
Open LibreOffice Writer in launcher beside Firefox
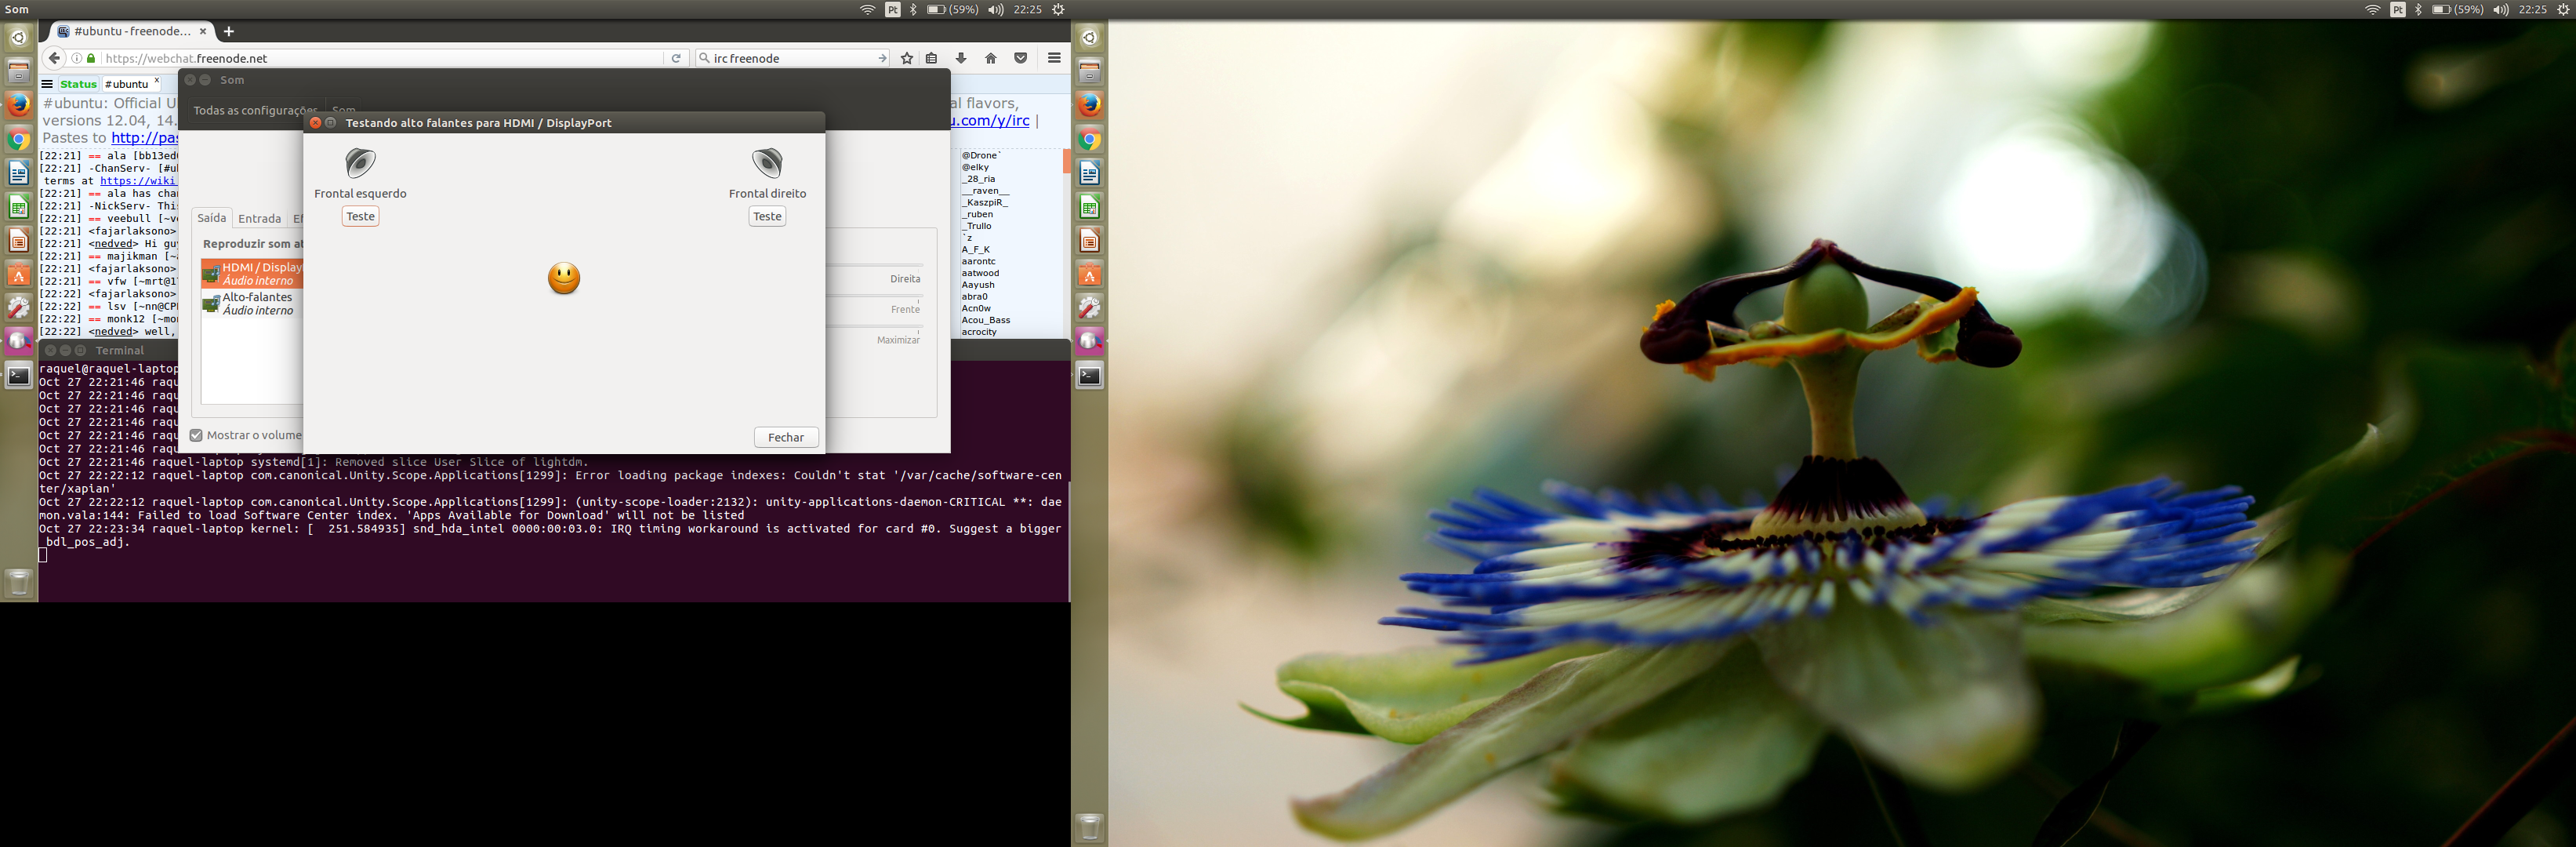(x=19, y=173)
